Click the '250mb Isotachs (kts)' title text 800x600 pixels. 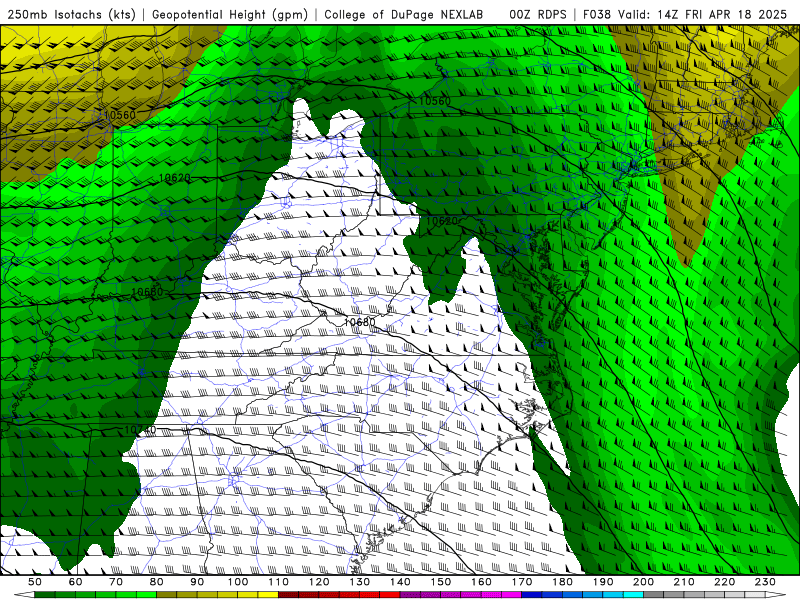point(71,14)
